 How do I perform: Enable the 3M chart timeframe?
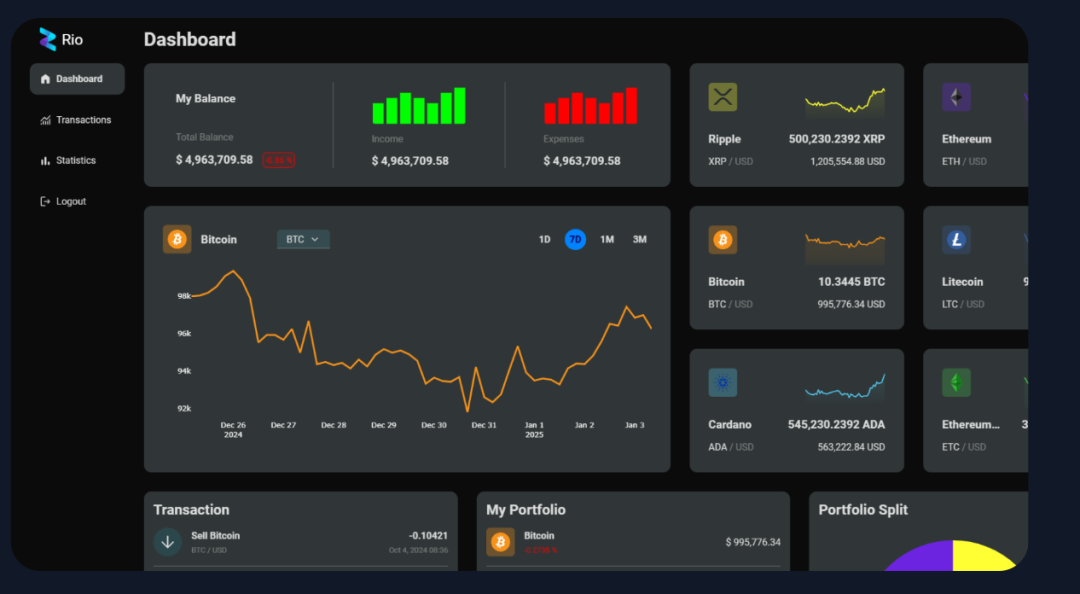point(639,239)
